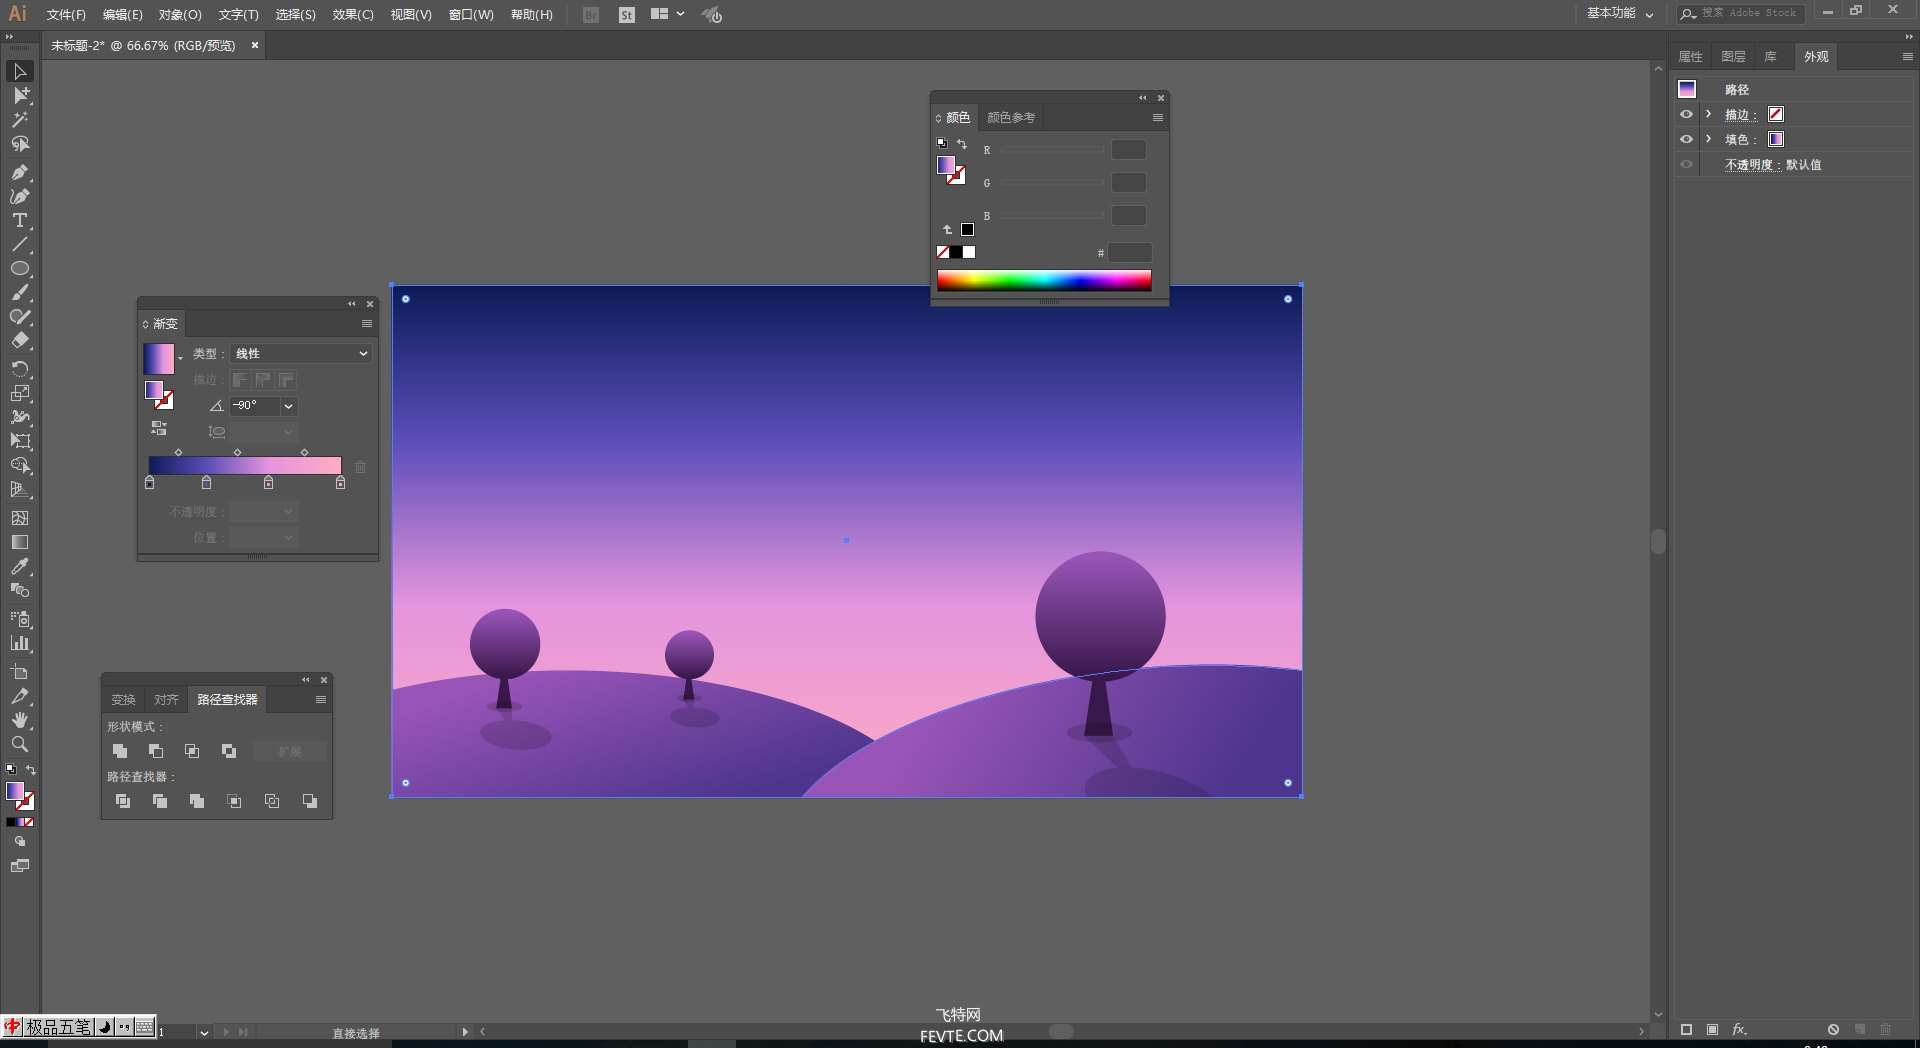Open the 窗口(W) menu
This screenshot has height=1048, width=1920.
(471, 15)
